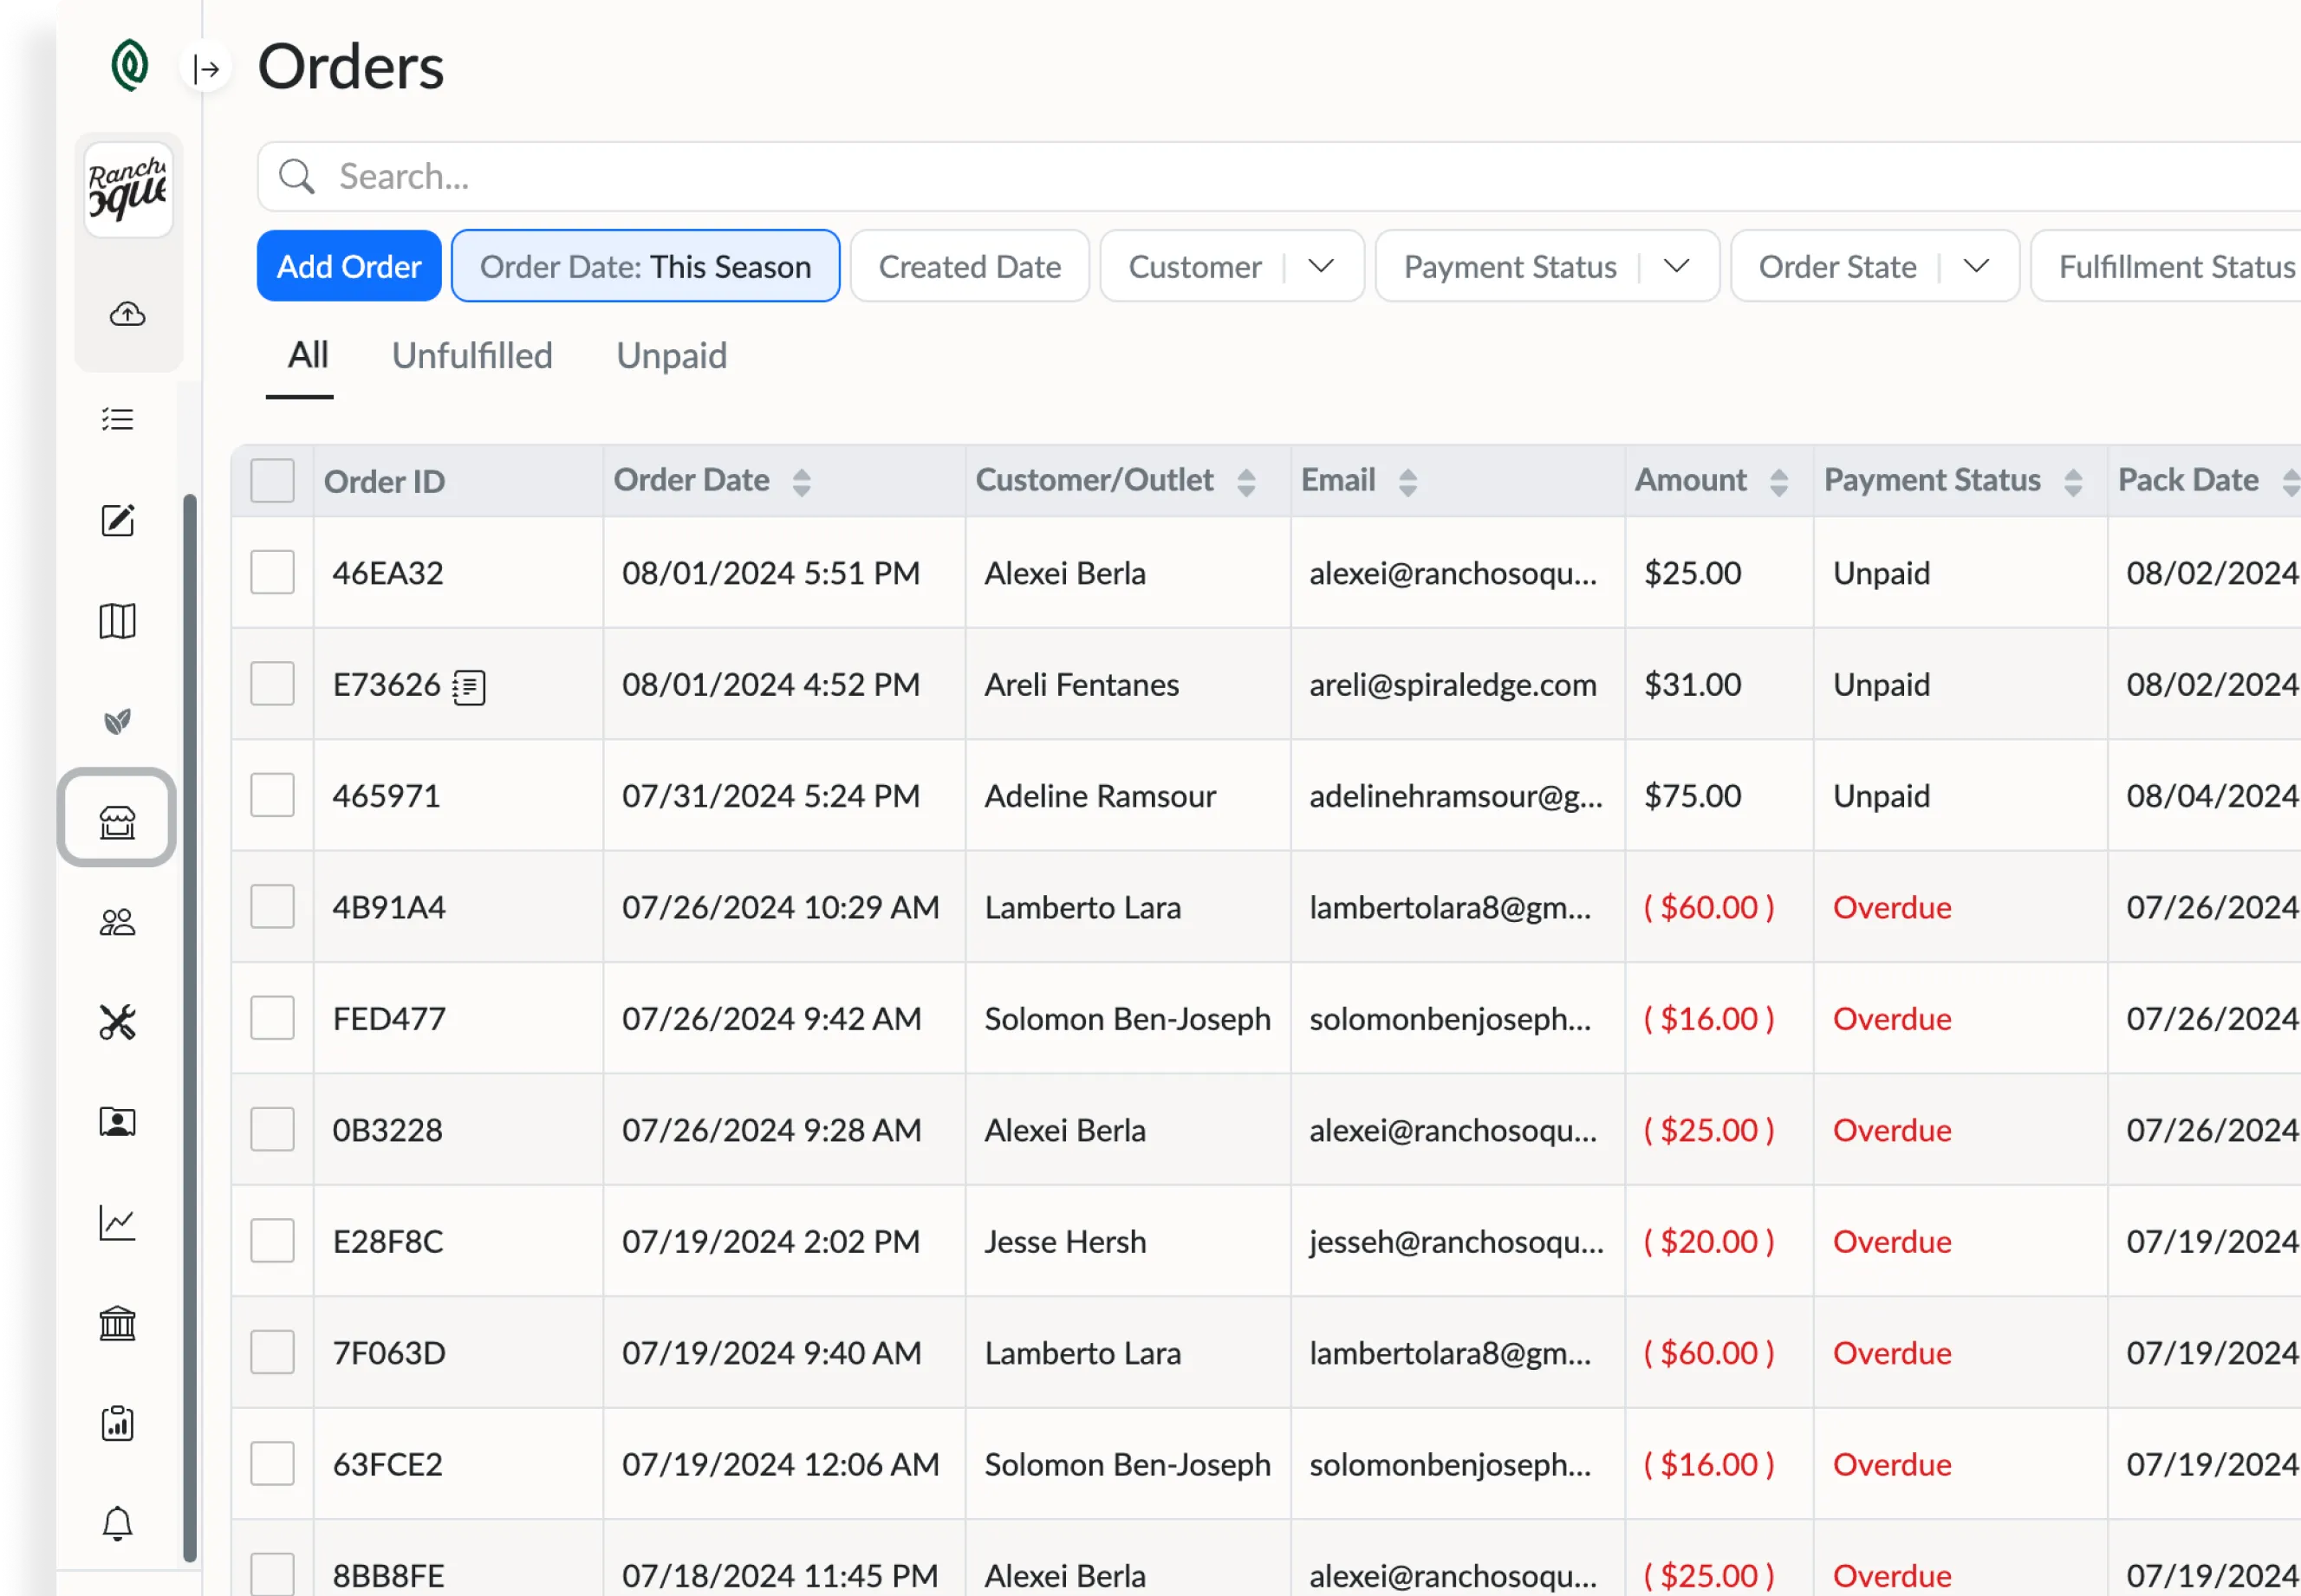This screenshot has width=2301, height=1596.
Task: Tick the select-all checkbox in table header
Action: pos(272,481)
